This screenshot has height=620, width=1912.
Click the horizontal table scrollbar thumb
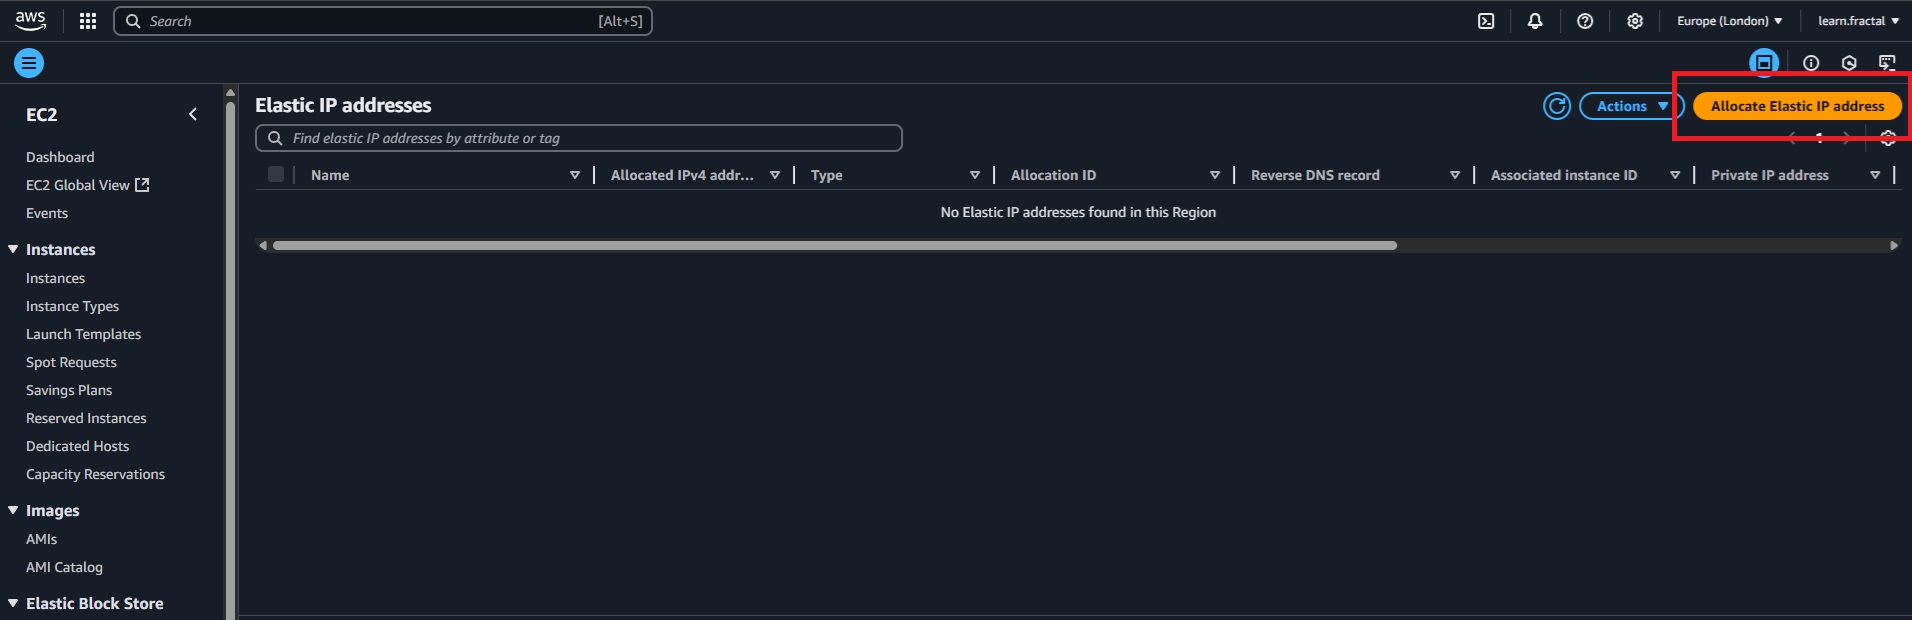[834, 245]
